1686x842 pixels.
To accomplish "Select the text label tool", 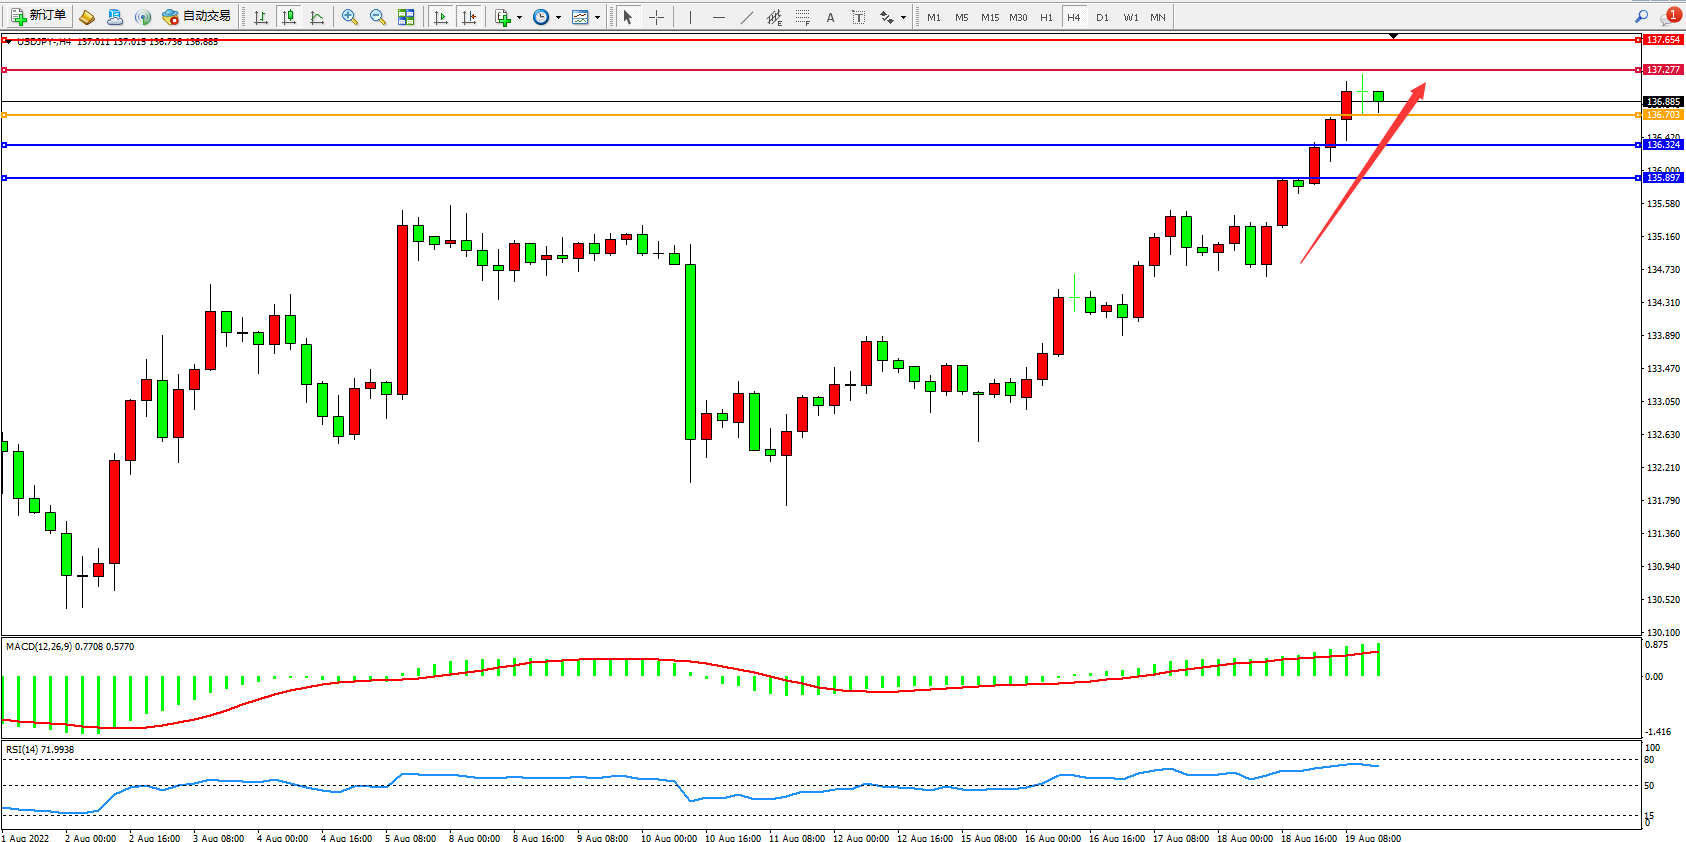I will click(858, 17).
